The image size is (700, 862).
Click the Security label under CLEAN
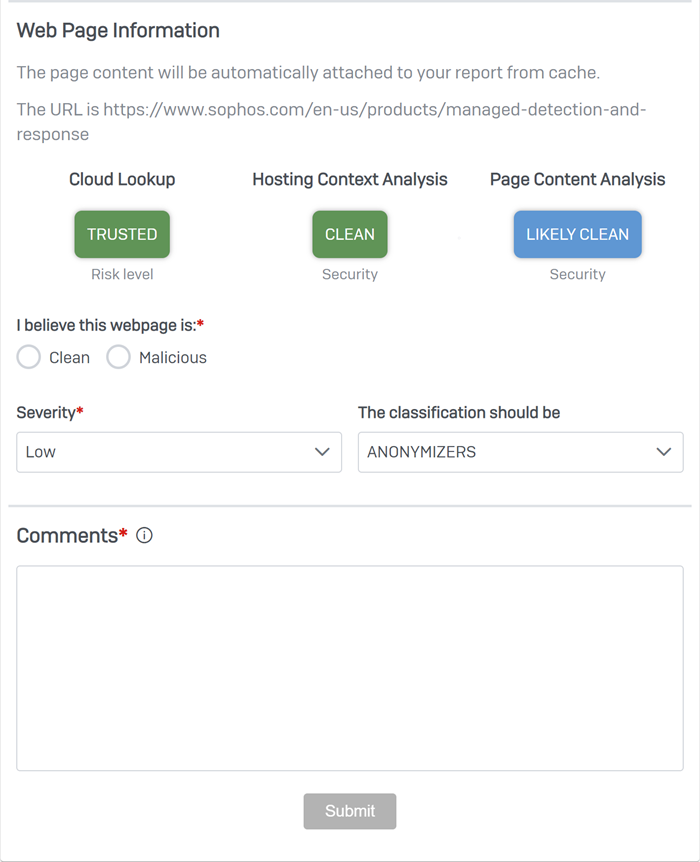point(349,273)
